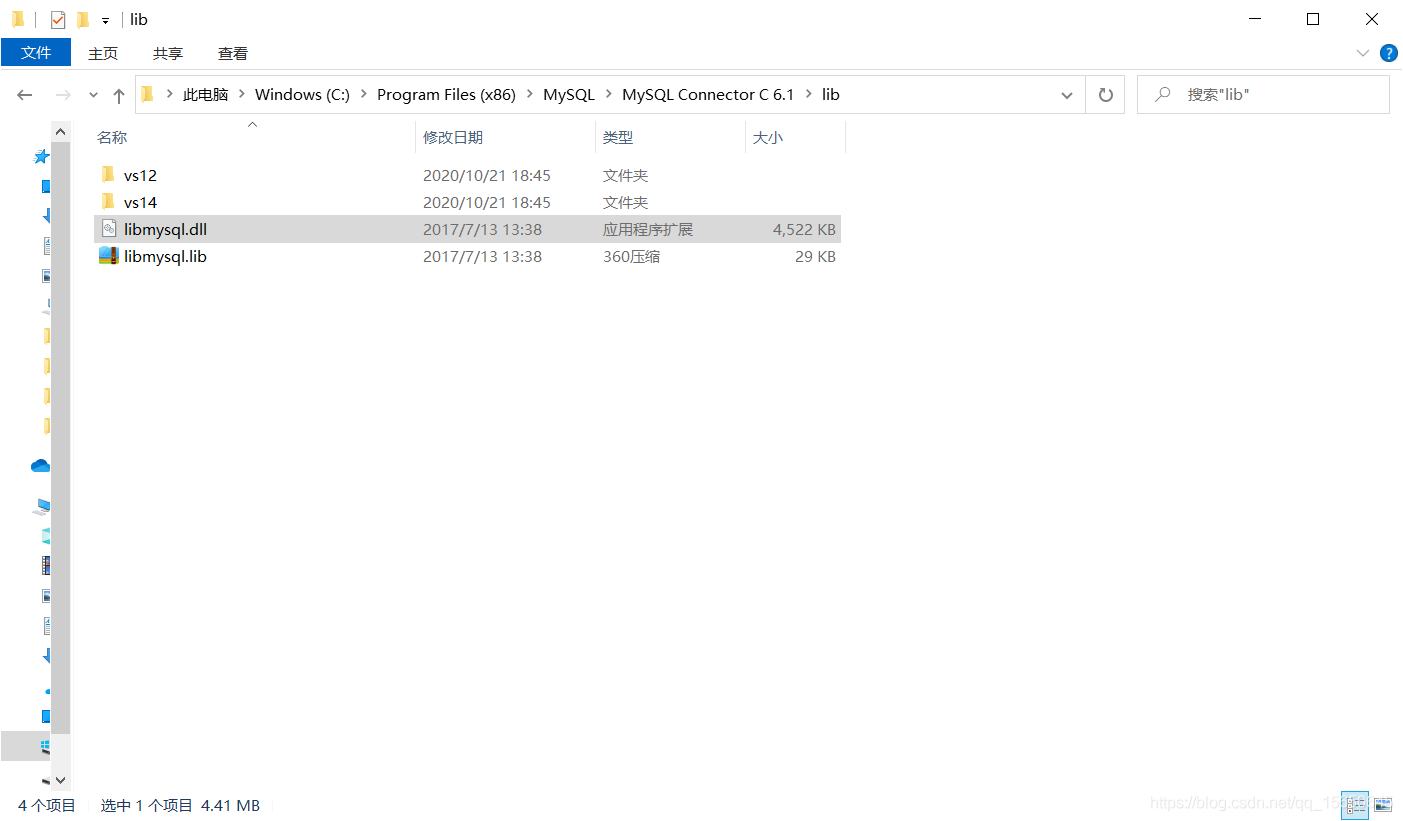Click the 29 KB size cell
This screenshot has height=821, width=1403.
point(815,257)
